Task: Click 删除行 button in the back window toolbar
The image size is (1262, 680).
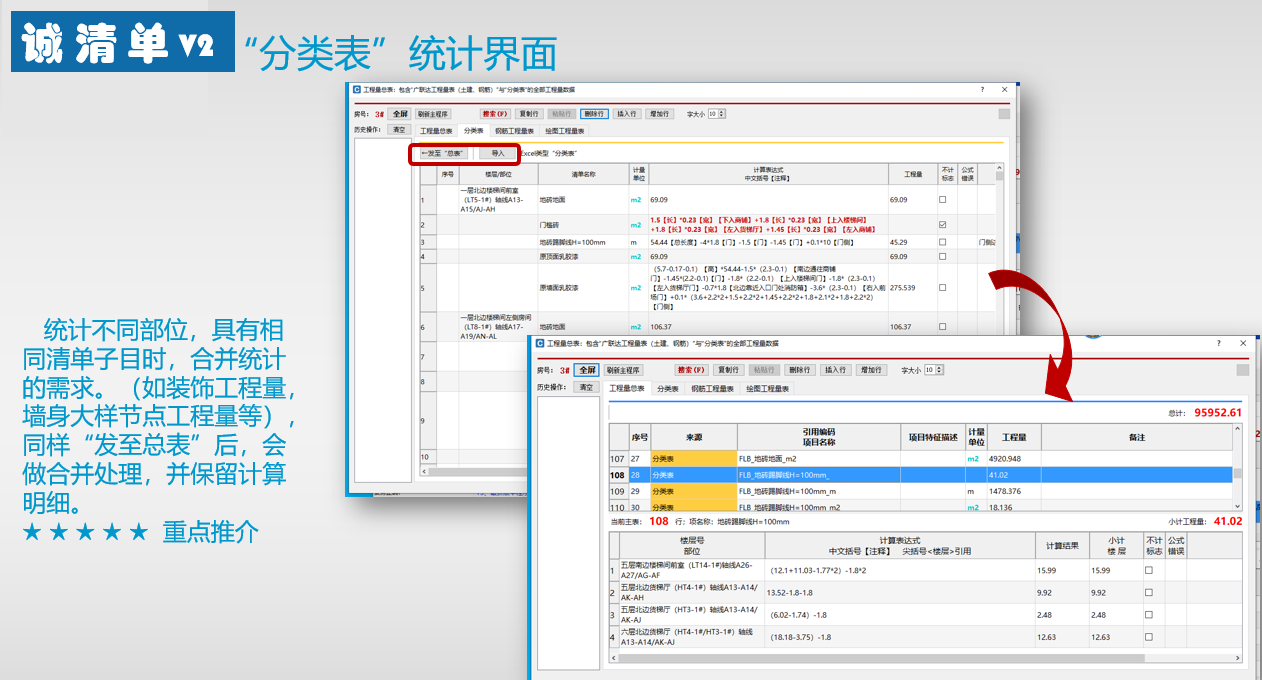Action: [x=593, y=114]
